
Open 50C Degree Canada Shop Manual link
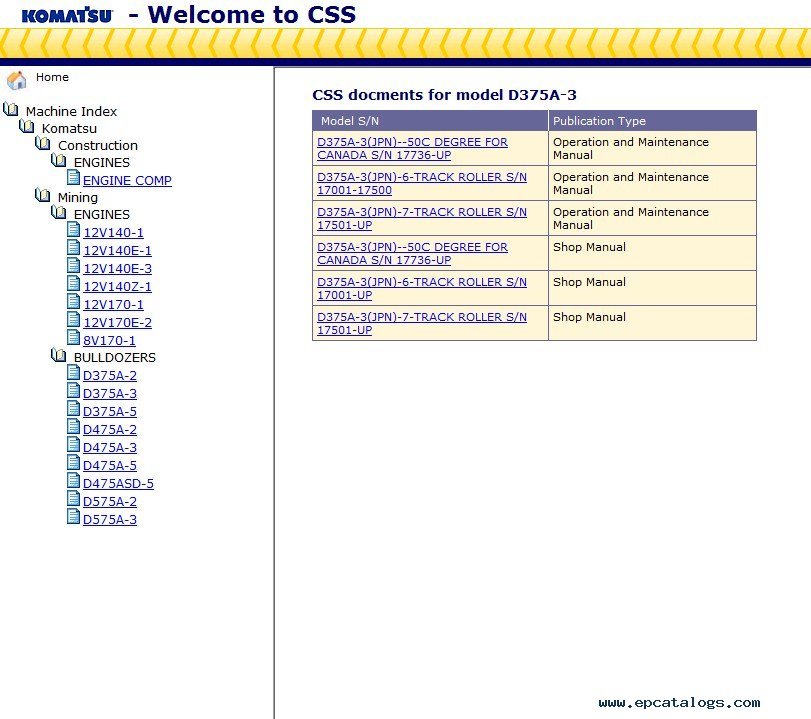(412, 253)
